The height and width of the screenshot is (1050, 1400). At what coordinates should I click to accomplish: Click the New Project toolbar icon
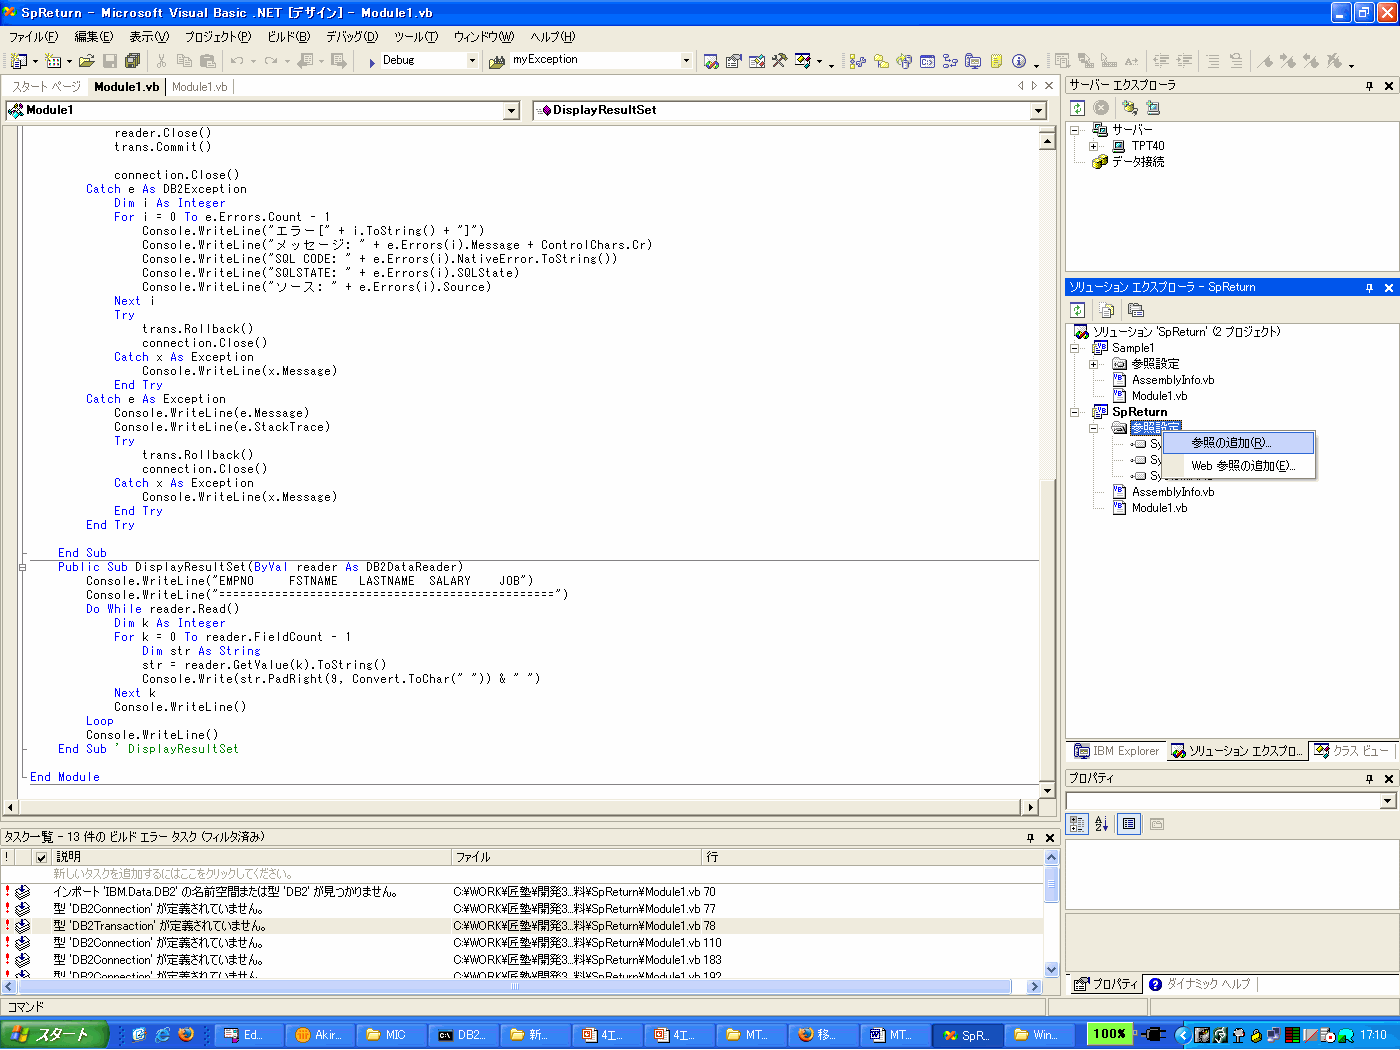18,61
